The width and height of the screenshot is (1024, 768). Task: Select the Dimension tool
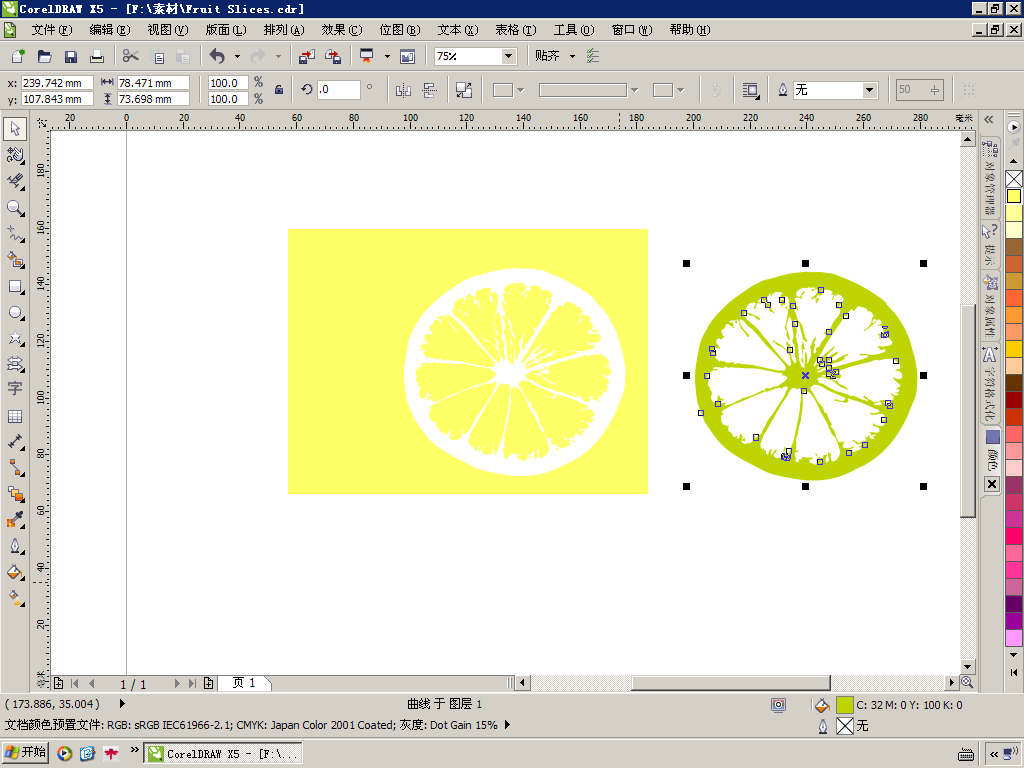pos(14,442)
